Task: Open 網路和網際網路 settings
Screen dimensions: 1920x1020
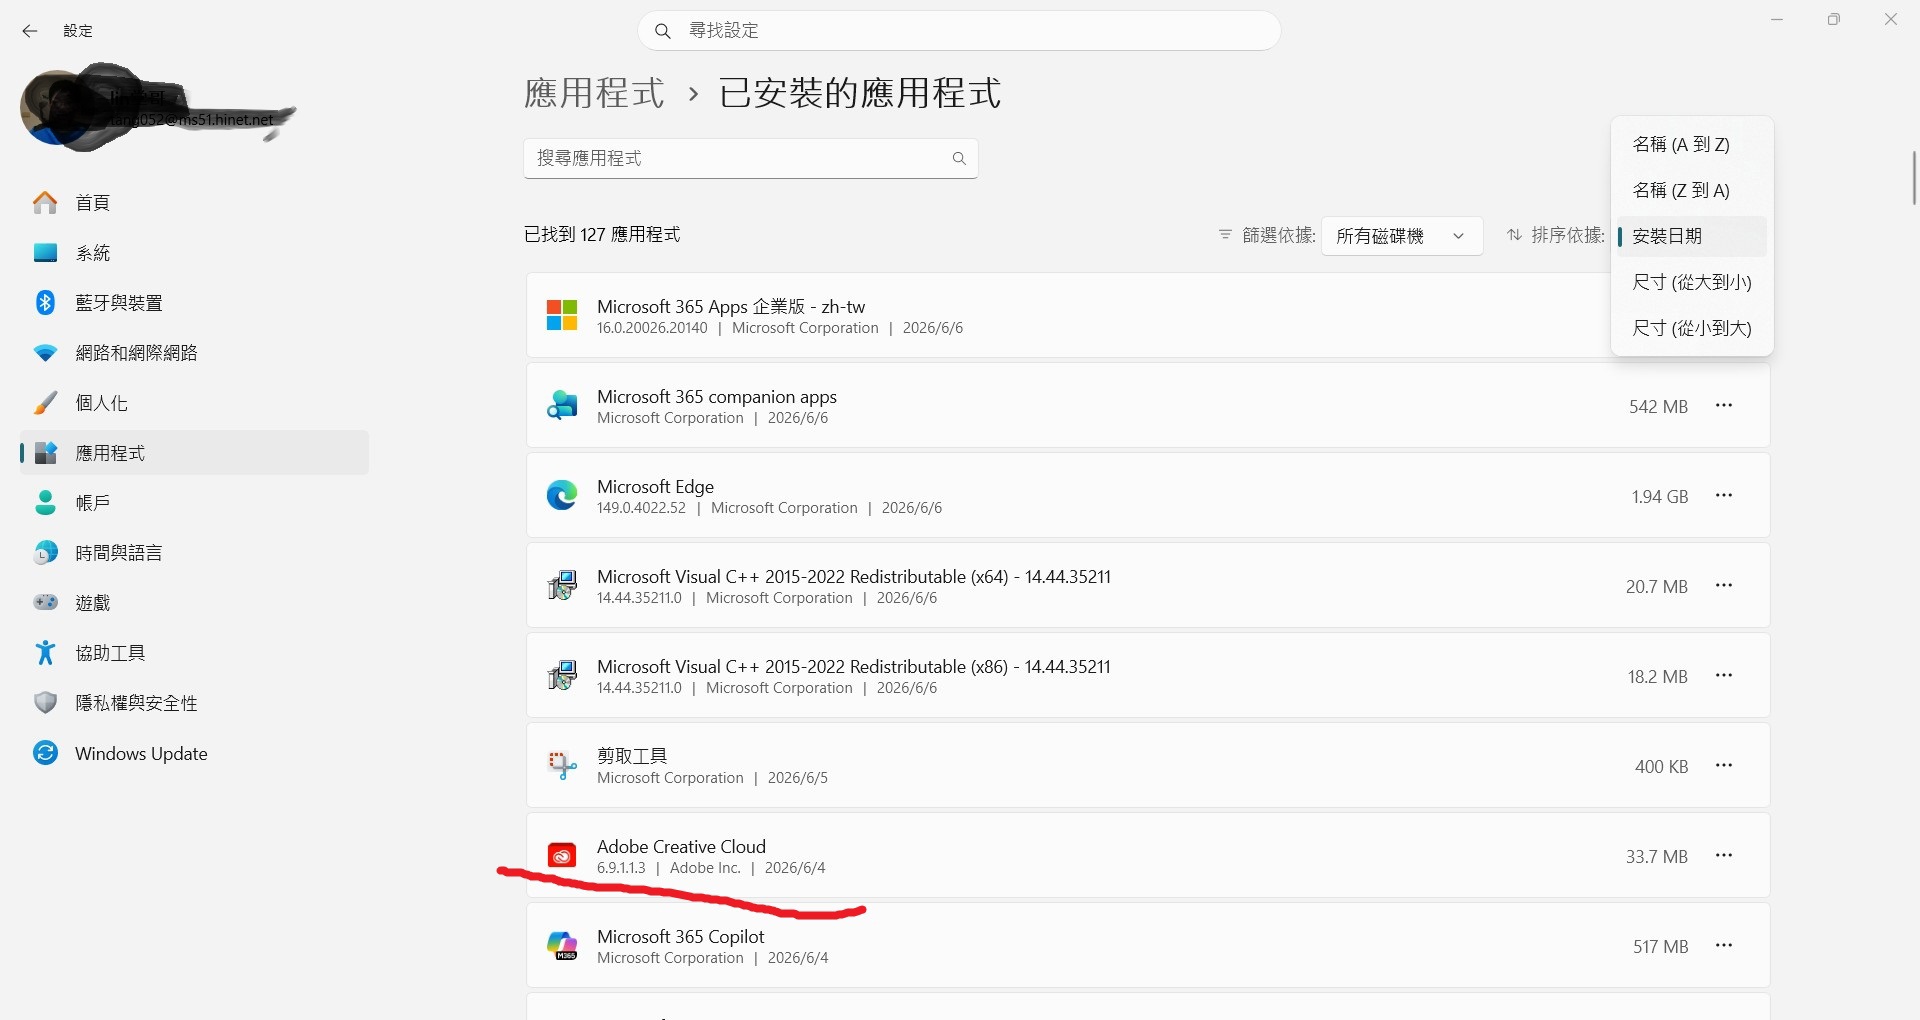Action: click(195, 353)
